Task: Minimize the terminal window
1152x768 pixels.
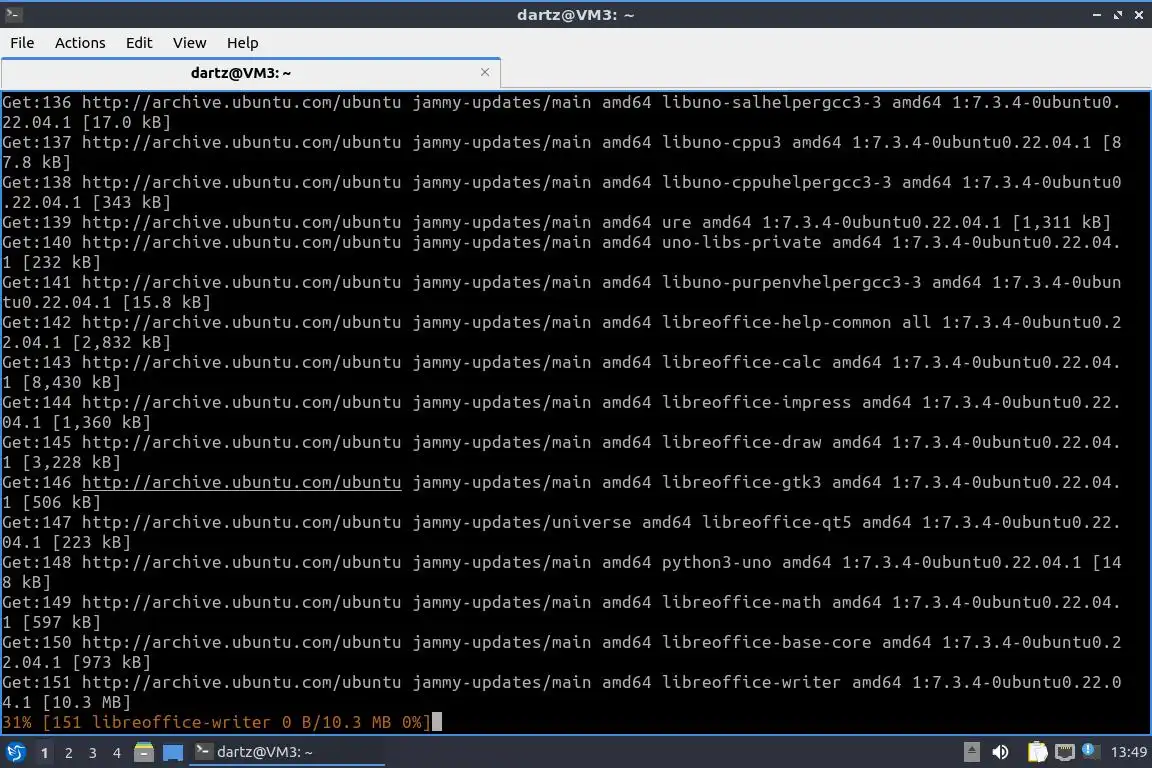Action: click(x=1097, y=15)
